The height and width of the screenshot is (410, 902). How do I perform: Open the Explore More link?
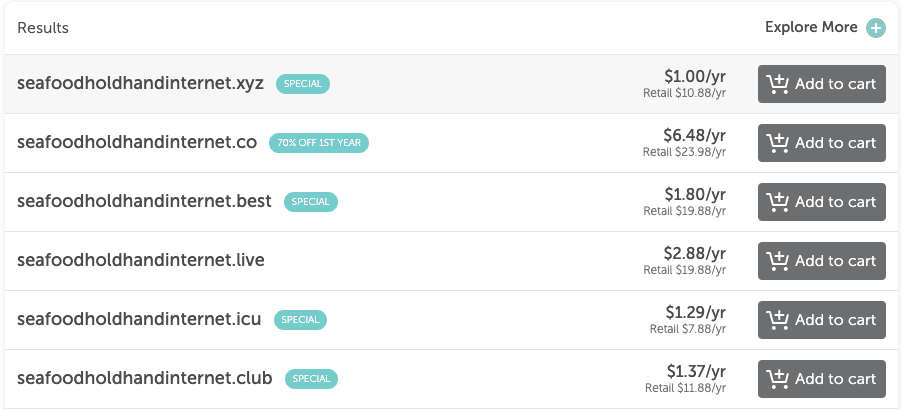[x=811, y=27]
